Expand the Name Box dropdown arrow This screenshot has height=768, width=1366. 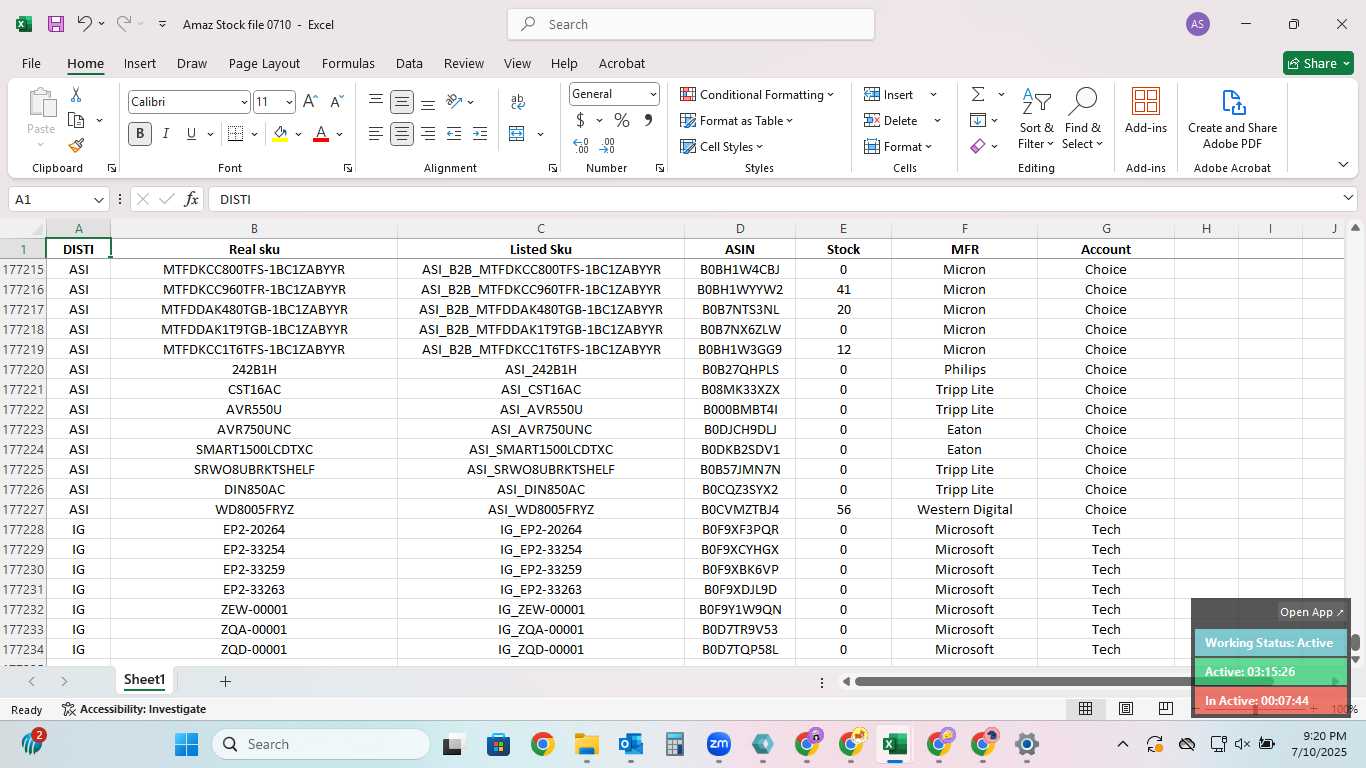tap(98, 200)
